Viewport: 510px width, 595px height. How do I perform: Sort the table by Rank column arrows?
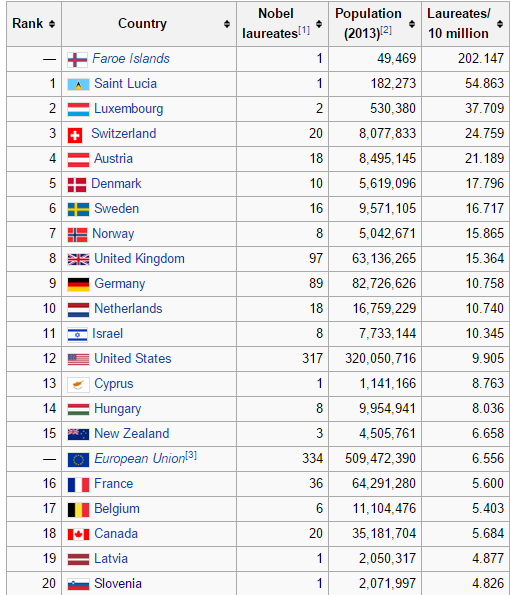coord(52,24)
